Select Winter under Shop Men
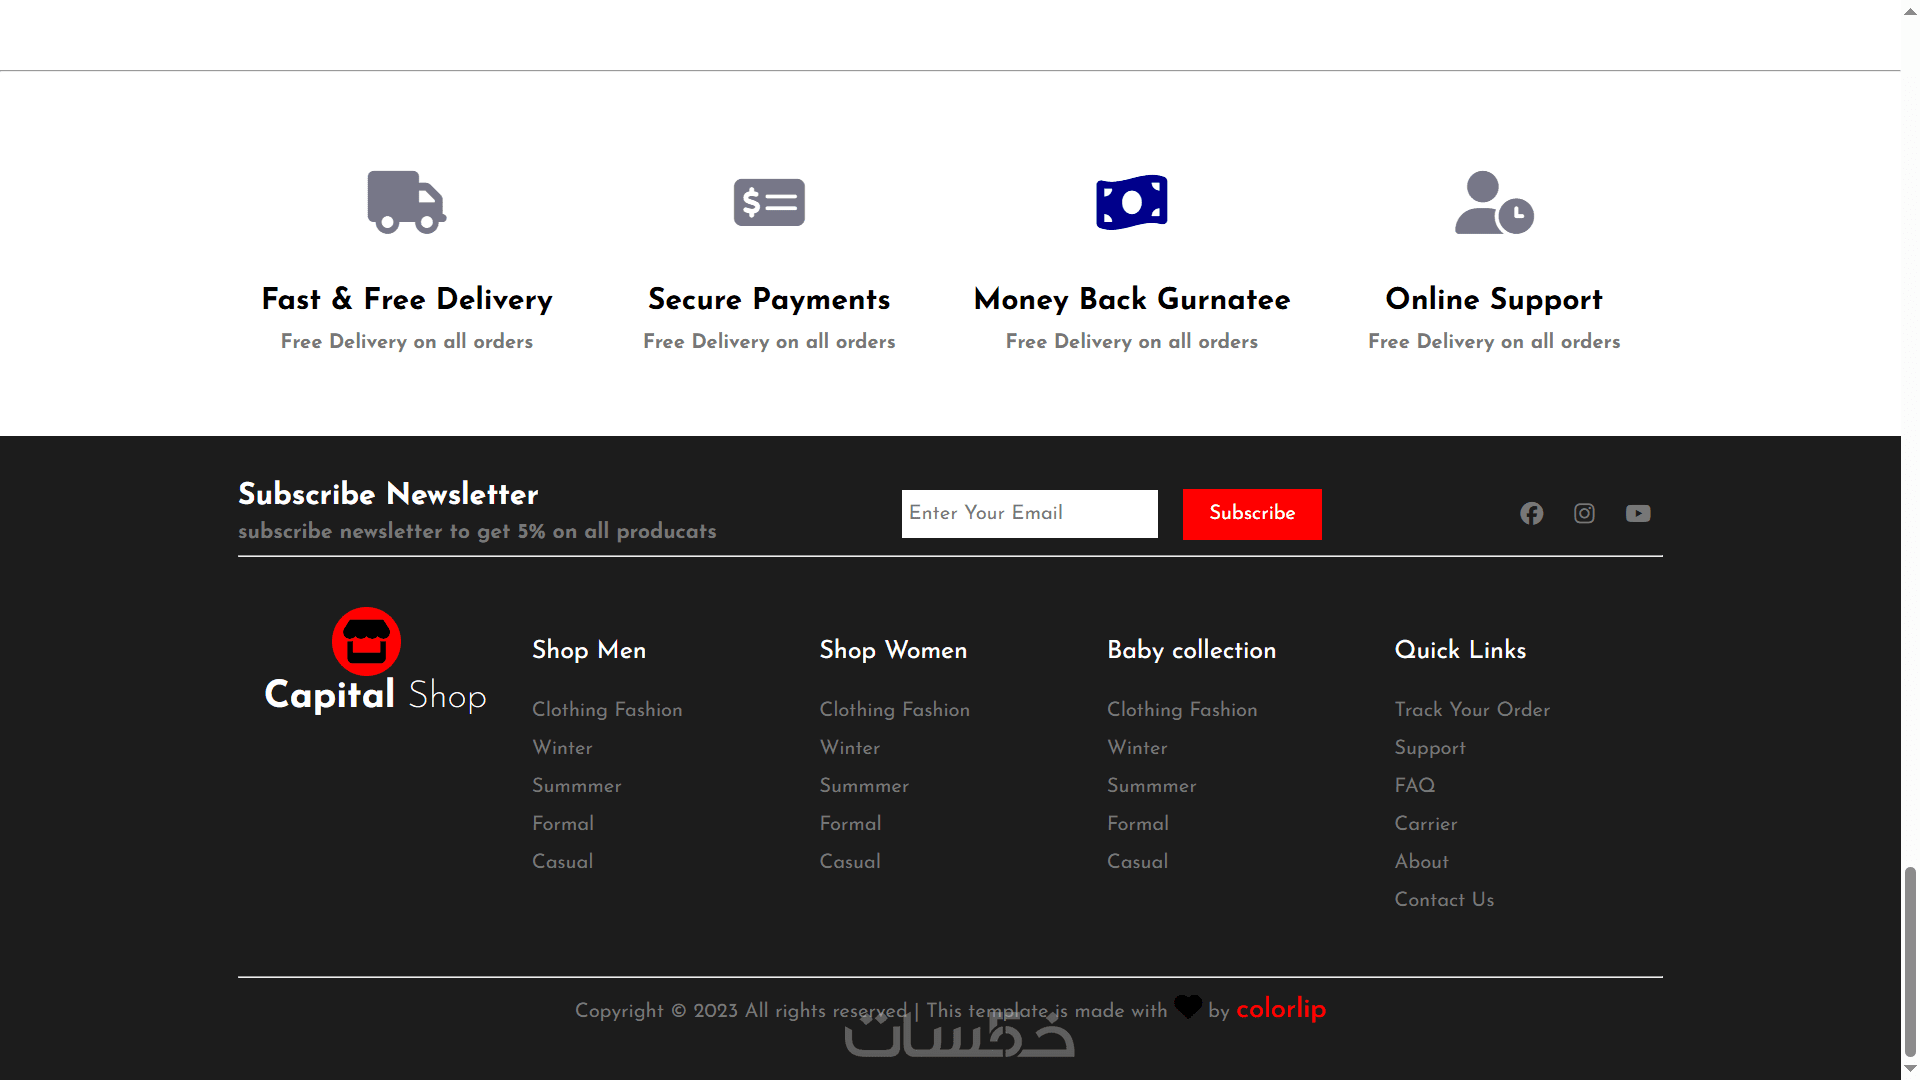This screenshot has height=1080, width=1920. (562, 747)
